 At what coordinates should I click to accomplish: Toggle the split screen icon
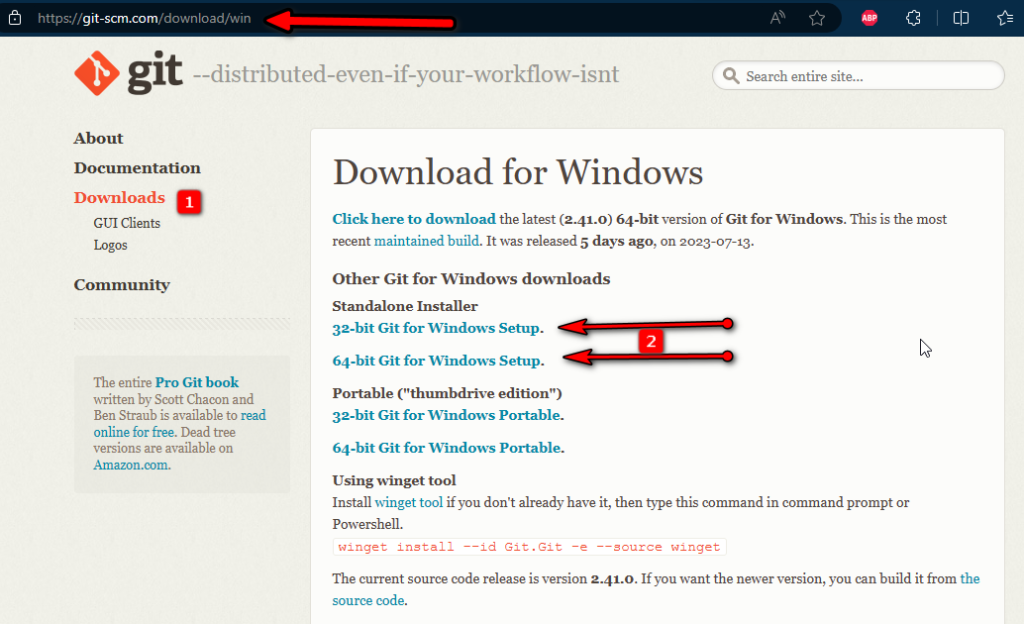click(961, 18)
